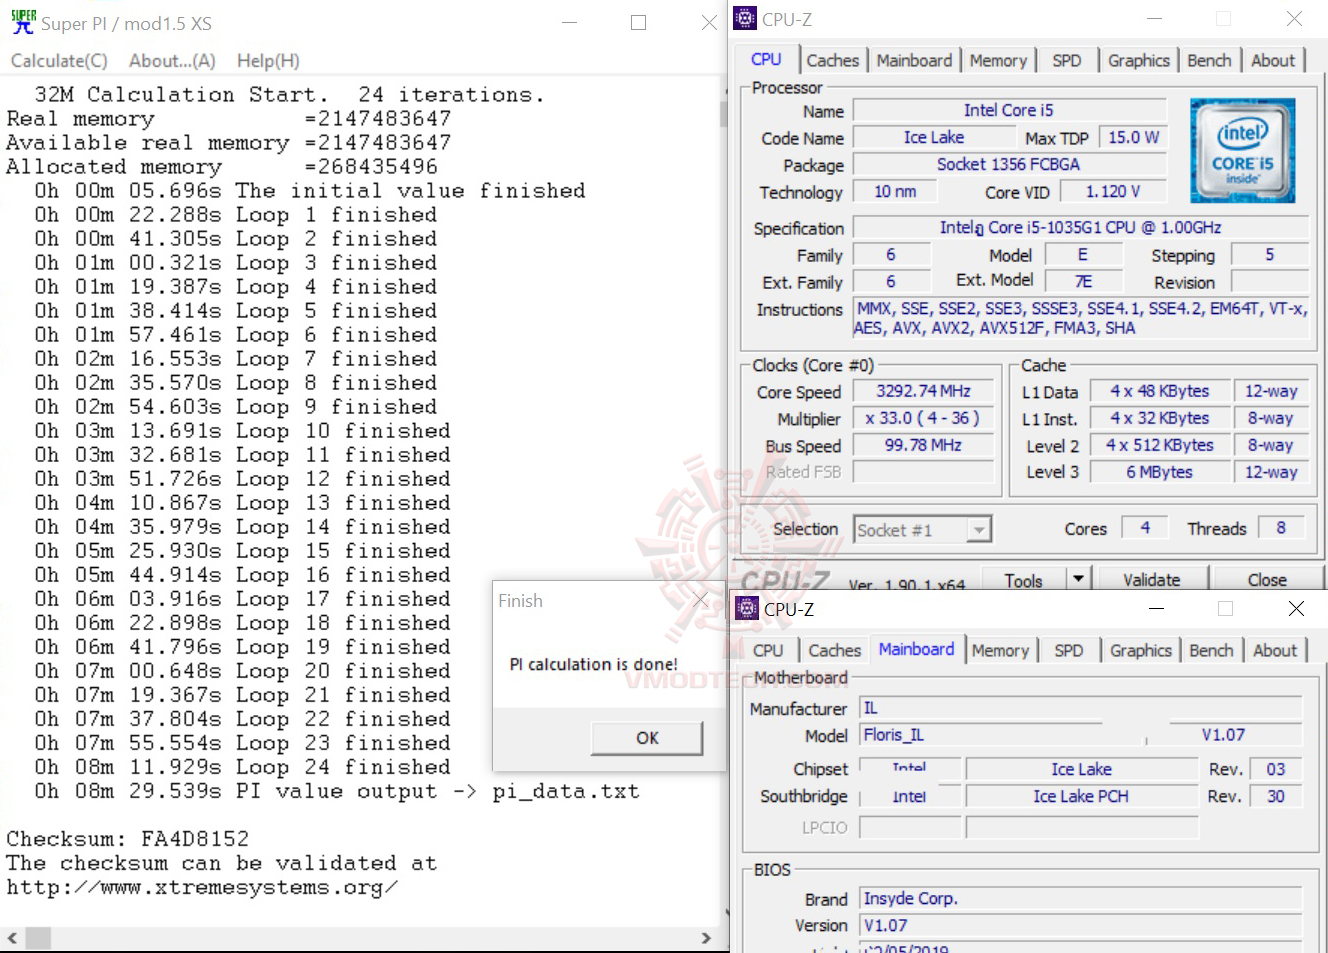Screen dimensions: 1328x953
Task: Switch to SPD tab in lower CPU-Z window
Action: (1069, 650)
